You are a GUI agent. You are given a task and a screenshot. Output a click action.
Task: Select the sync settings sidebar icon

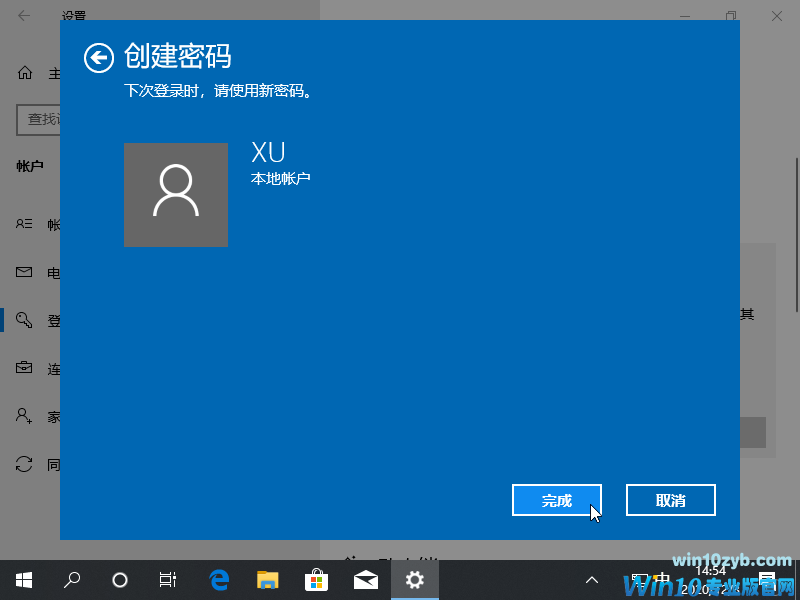25,464
